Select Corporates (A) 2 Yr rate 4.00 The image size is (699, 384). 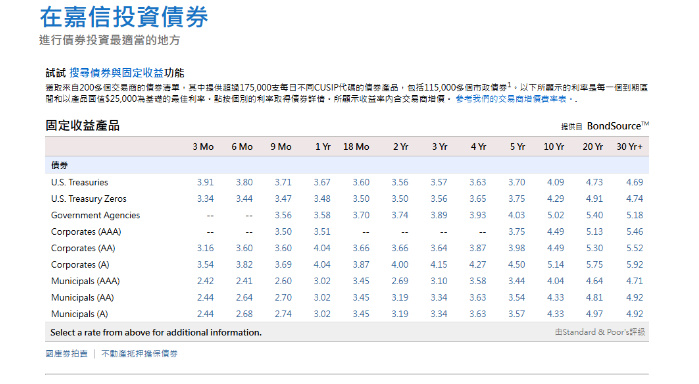point(400,264)
